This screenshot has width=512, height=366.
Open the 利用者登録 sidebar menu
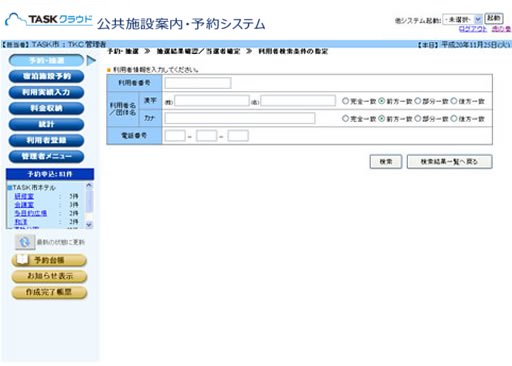tap(46, 140)
